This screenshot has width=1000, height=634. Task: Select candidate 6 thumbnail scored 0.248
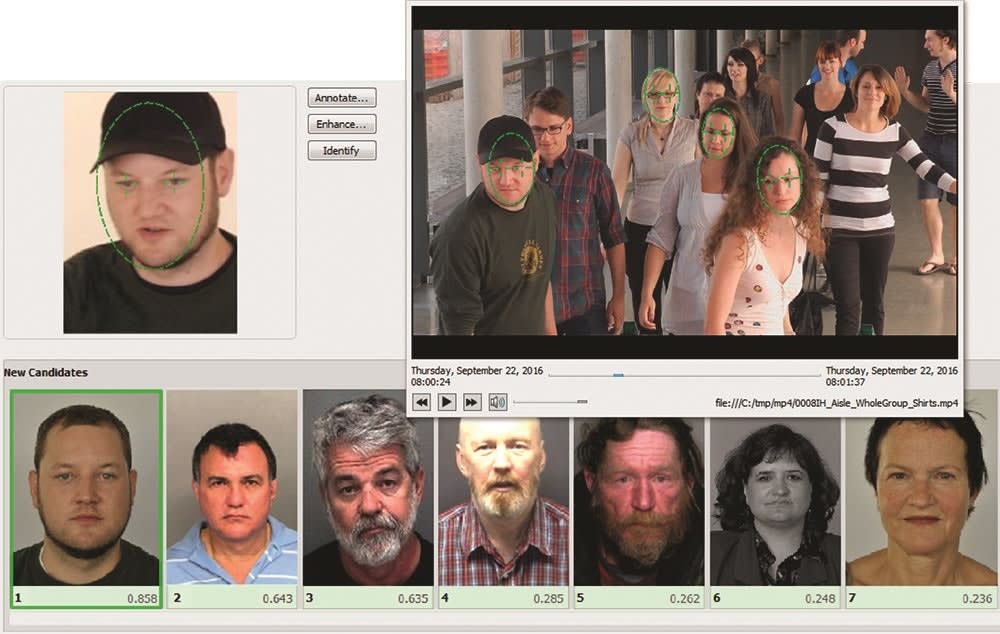coord(775,488)
